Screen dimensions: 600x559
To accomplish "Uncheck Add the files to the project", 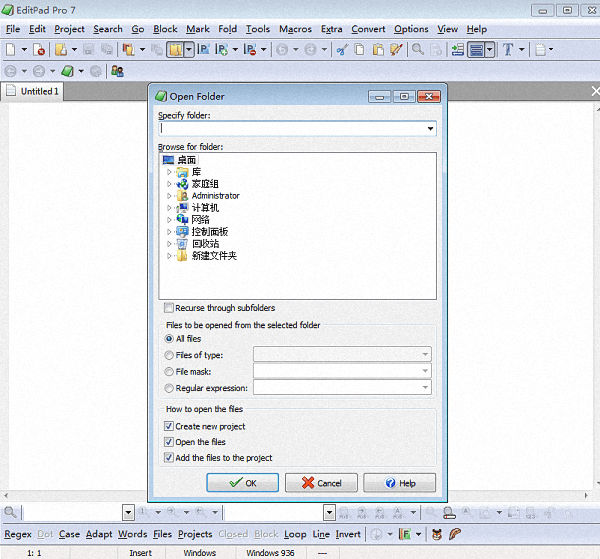I will [169, 458].
